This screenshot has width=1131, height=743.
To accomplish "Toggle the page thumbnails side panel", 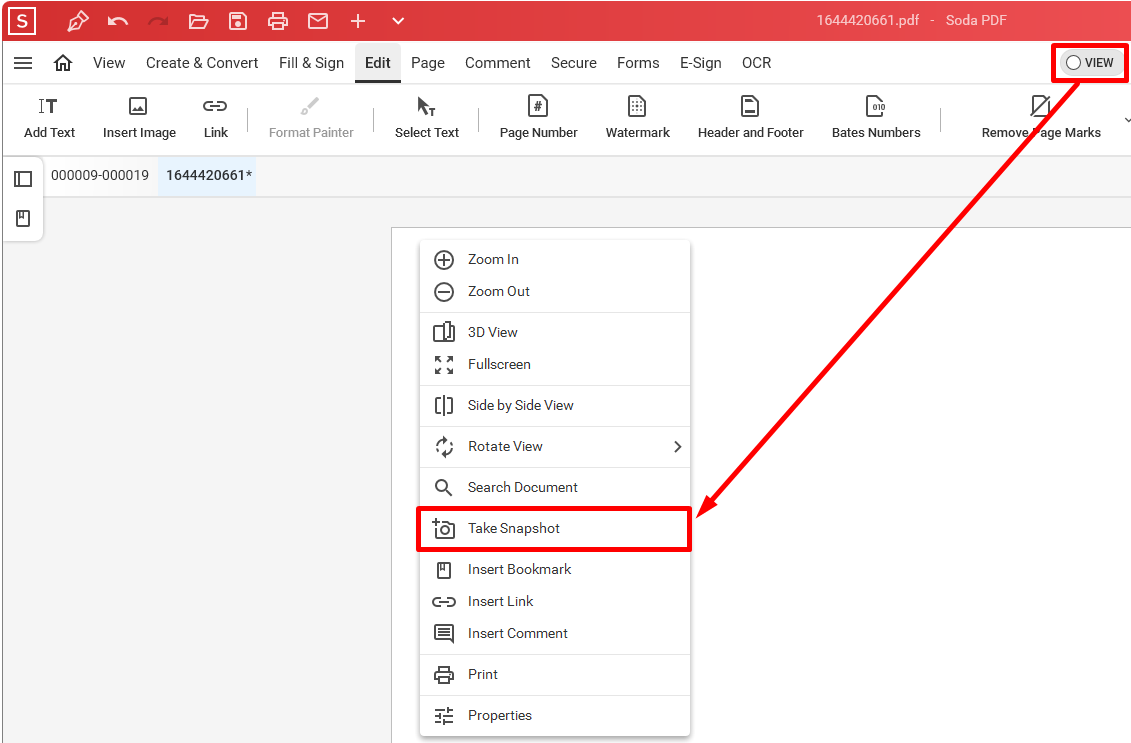I will pos(23,178).
